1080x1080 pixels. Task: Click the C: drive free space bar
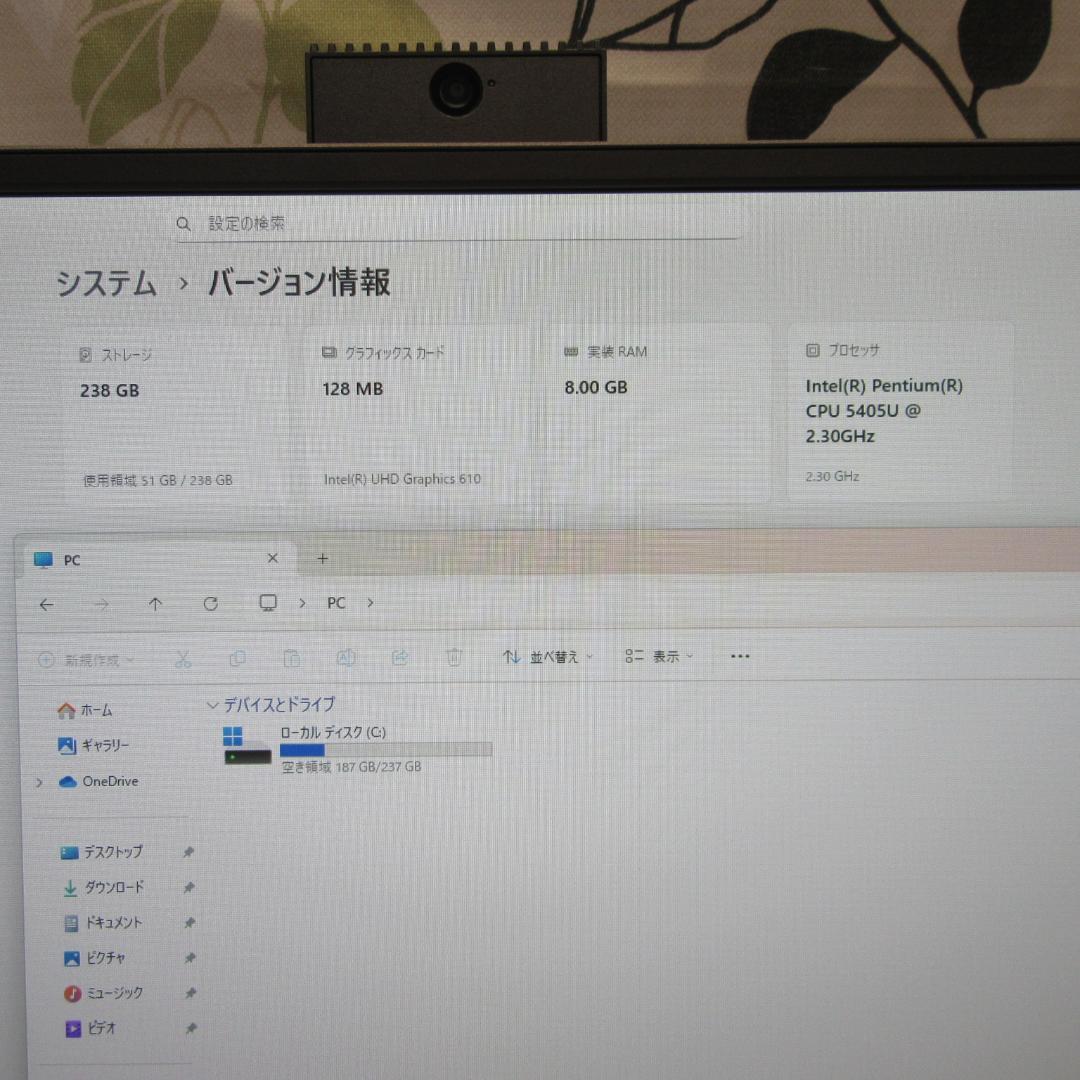pos(385,749)
